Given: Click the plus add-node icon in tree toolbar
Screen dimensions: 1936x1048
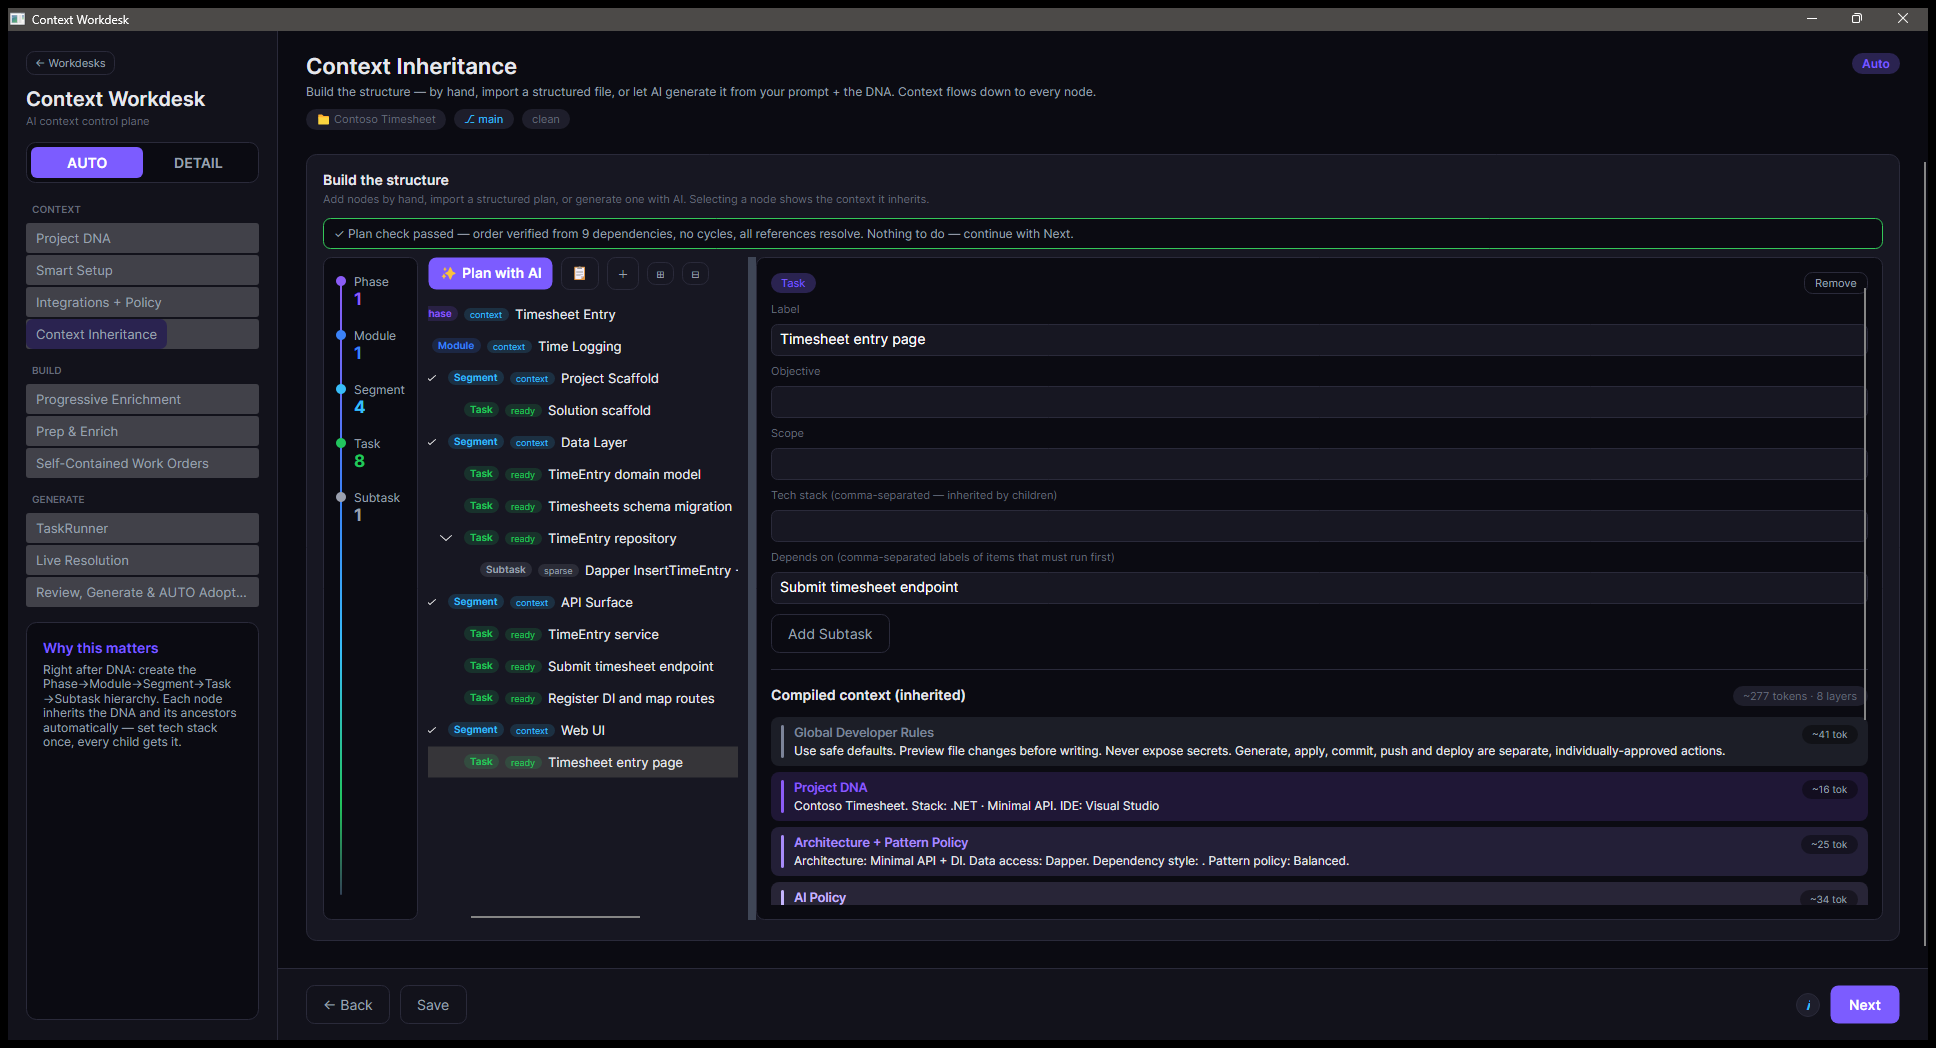Looking at the screenshot, I should pyautogui.click(x=622, y=274).
